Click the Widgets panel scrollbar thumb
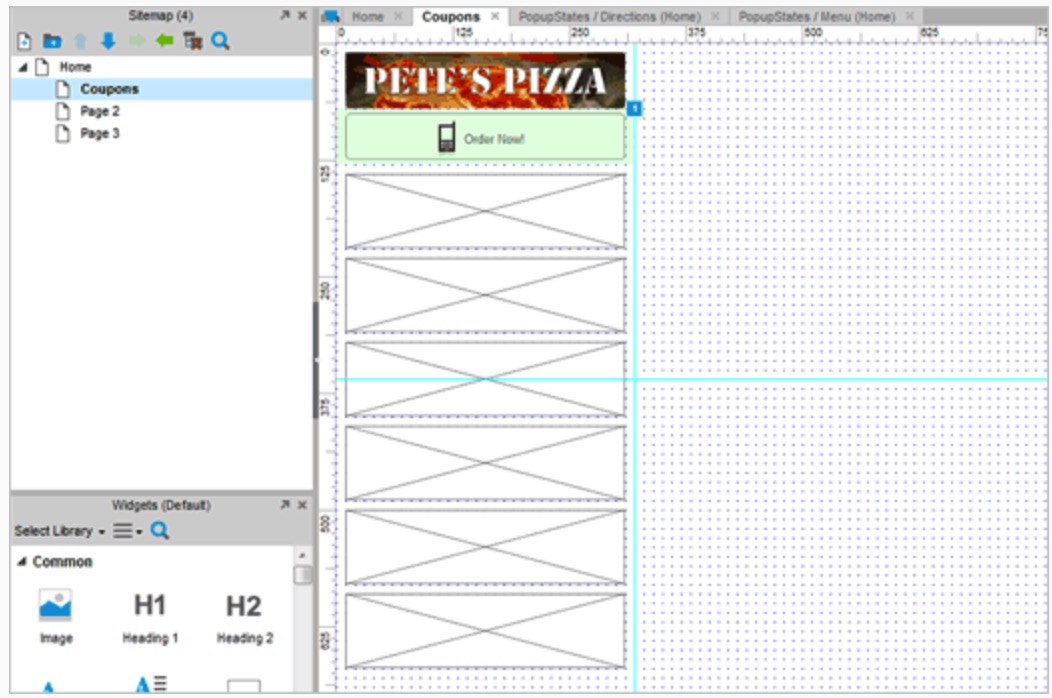1052x698 pixels. coord(302,575)
